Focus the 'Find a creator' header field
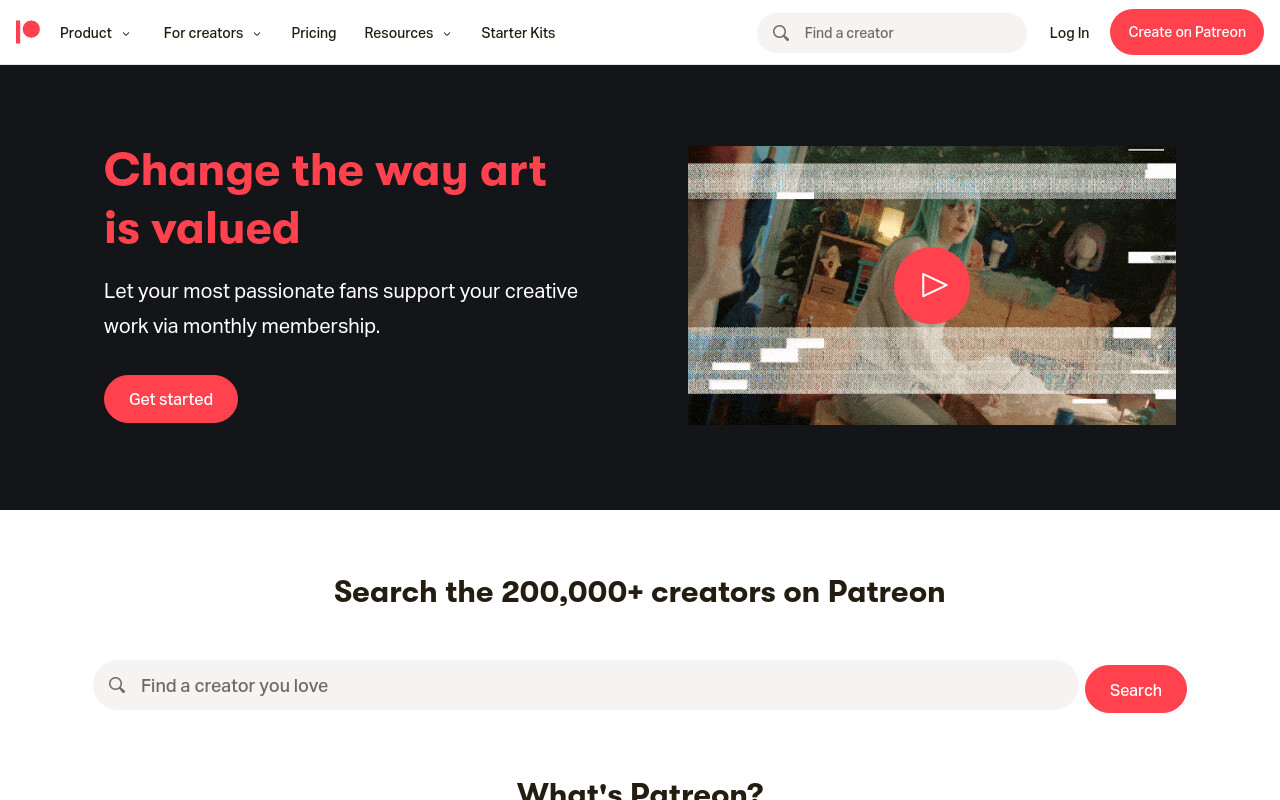Screen dimensions: 1280x800 [892, 33]
